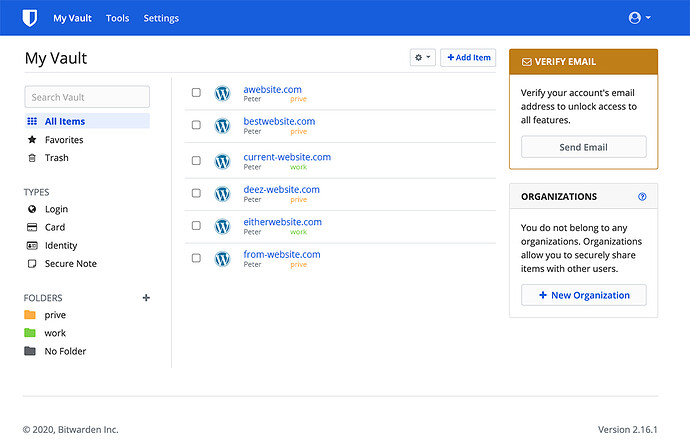Click the Add Item button
690x445 pixels.
click(468, 57)
